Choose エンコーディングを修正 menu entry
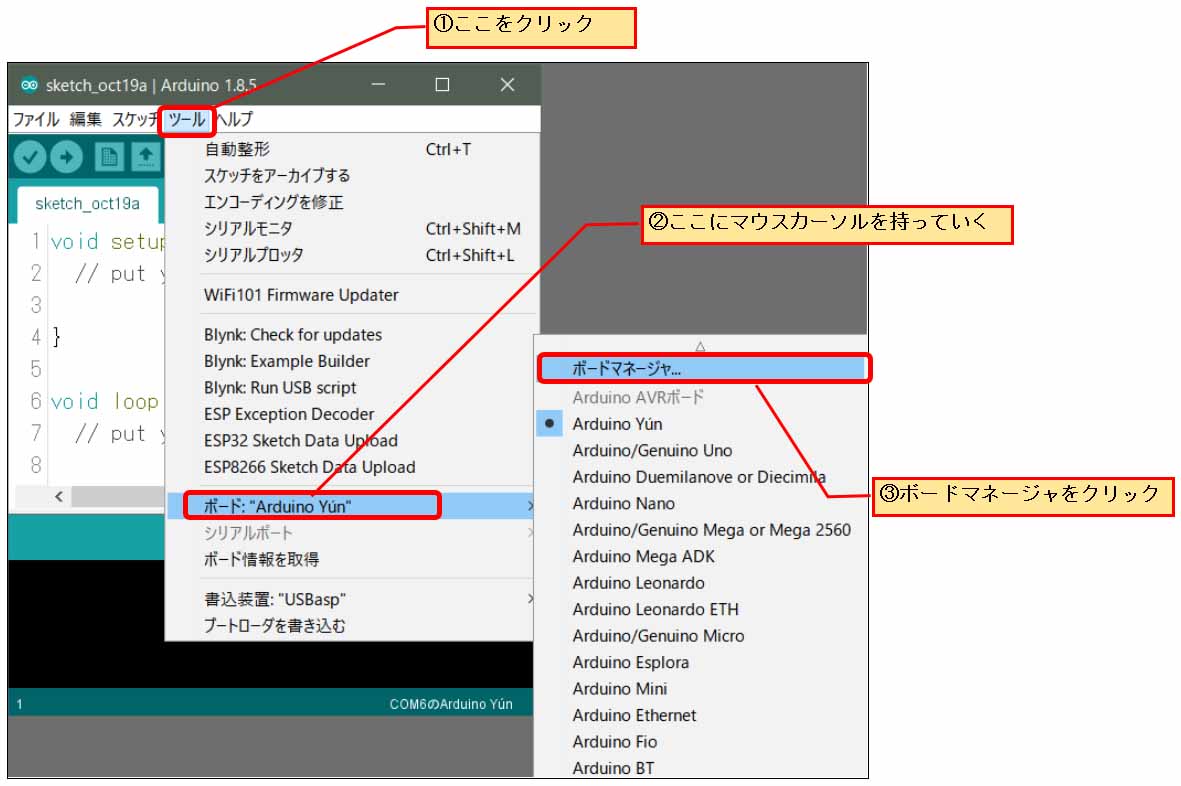This screenshot has height=786, width=1181. (x=352, y=202)
